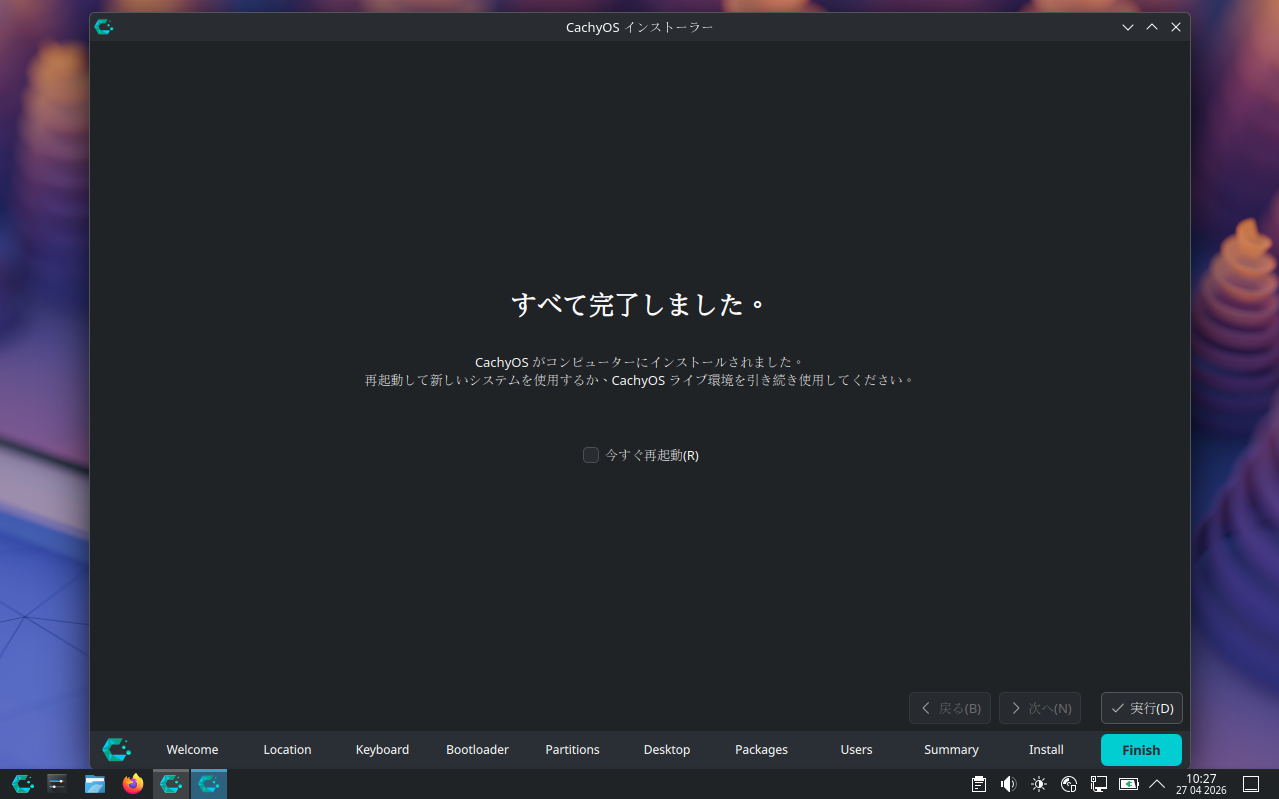Open the network globe tray icon
1279x799 pixels.
point(1069,784)
